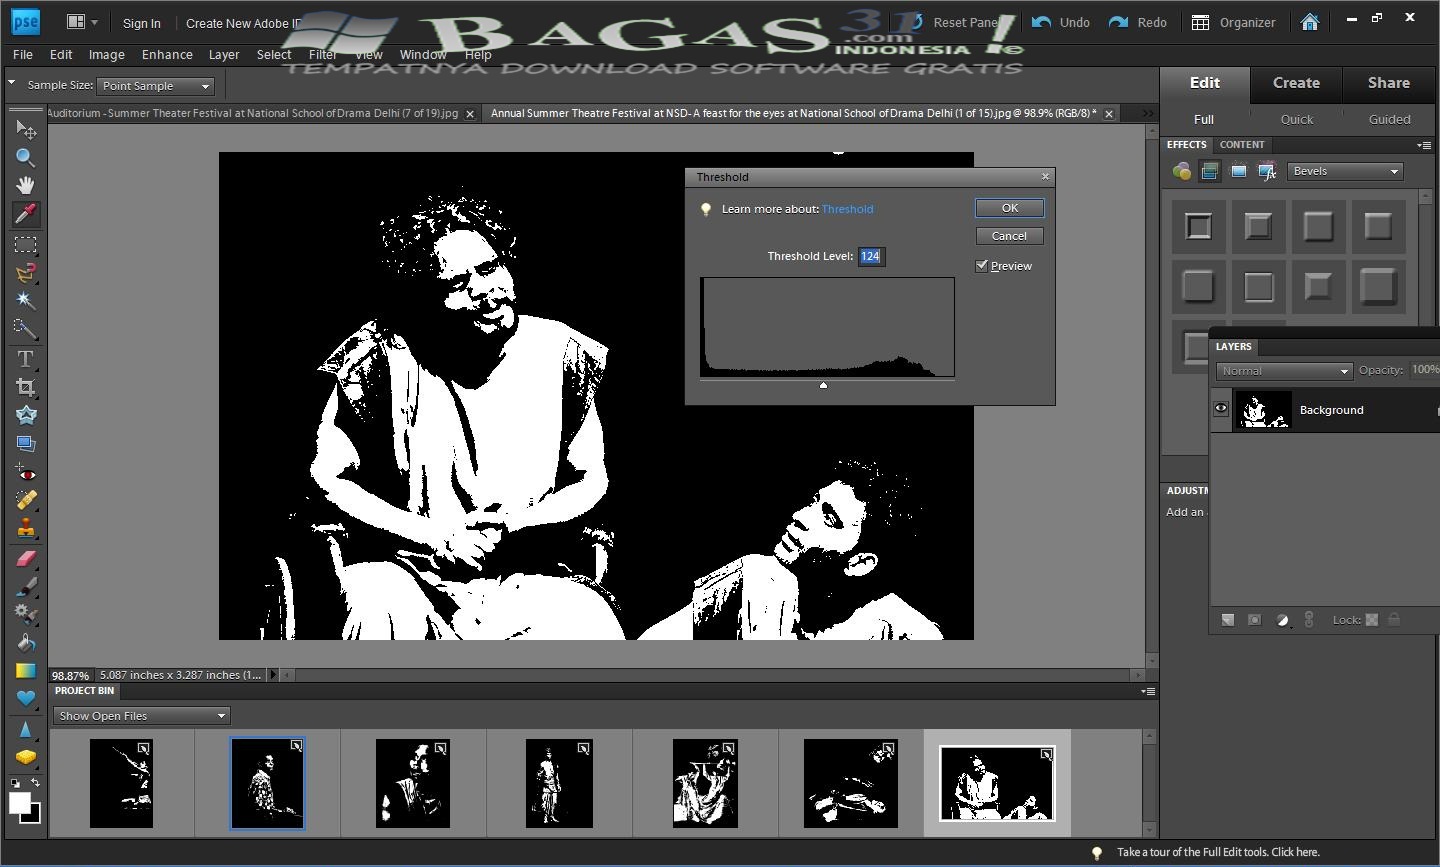This screenshot has width=1440, height=867.
Task: Select the Crop tool
Action: (25, 387)
